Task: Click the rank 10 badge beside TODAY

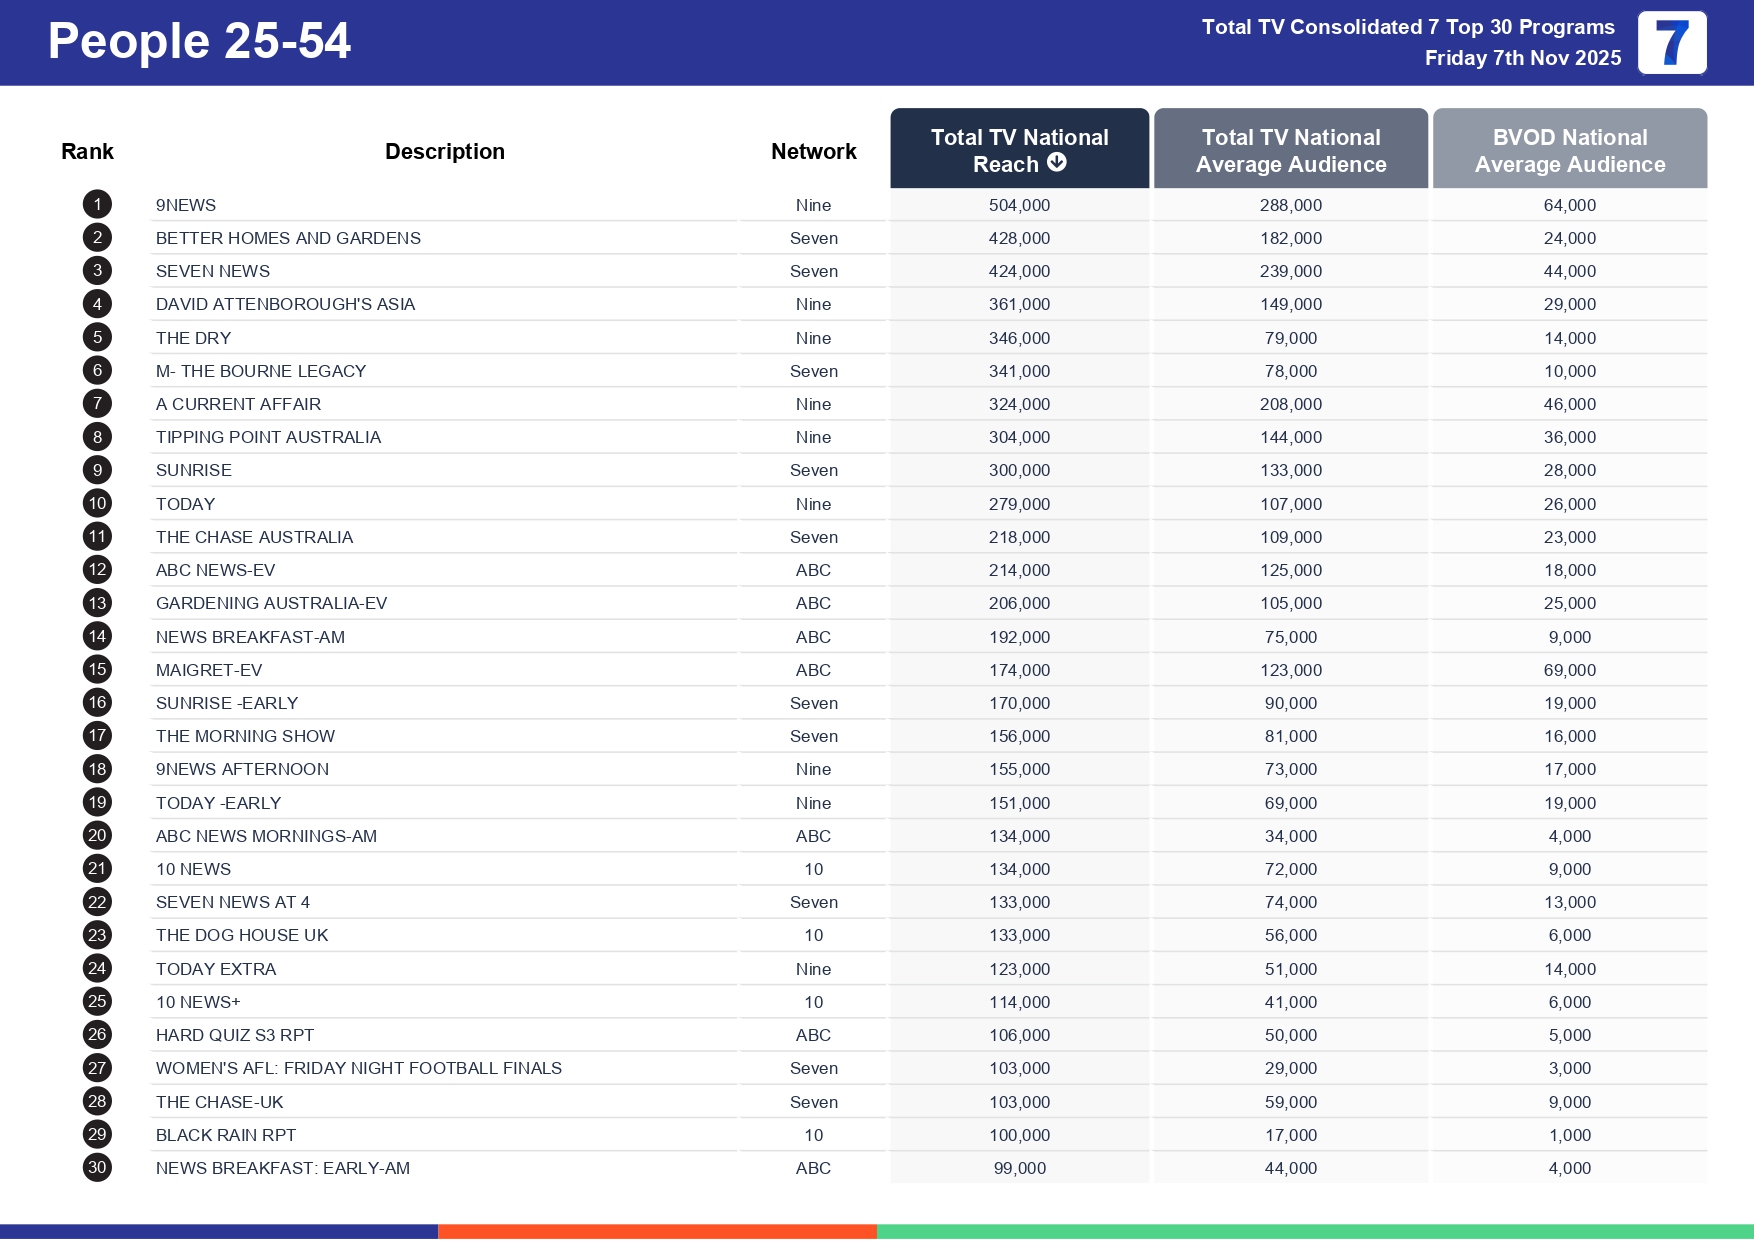Action: pyautogui.click(x=96, y=503)
